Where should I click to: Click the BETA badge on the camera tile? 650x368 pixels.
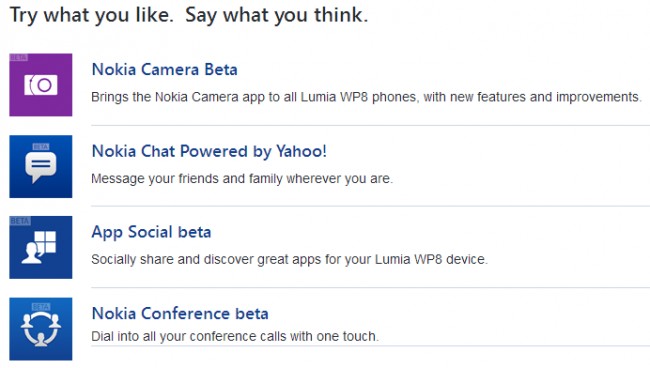click(x=19, y=57)
